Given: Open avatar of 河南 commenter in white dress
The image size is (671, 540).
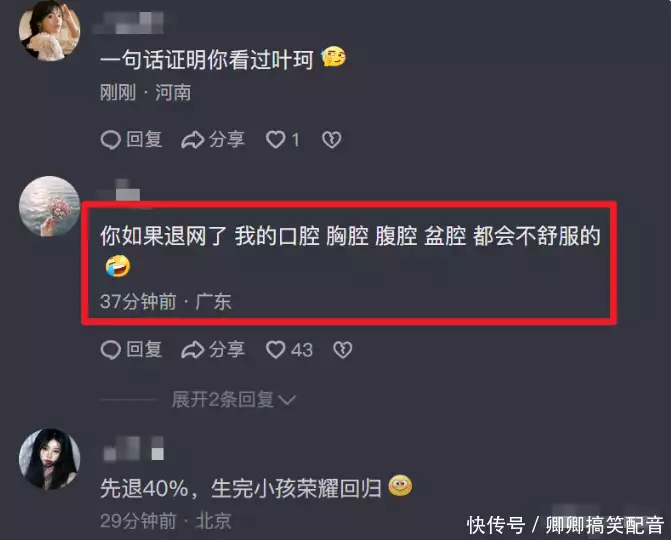Looking at the screenshot, I should coord(50,31).
